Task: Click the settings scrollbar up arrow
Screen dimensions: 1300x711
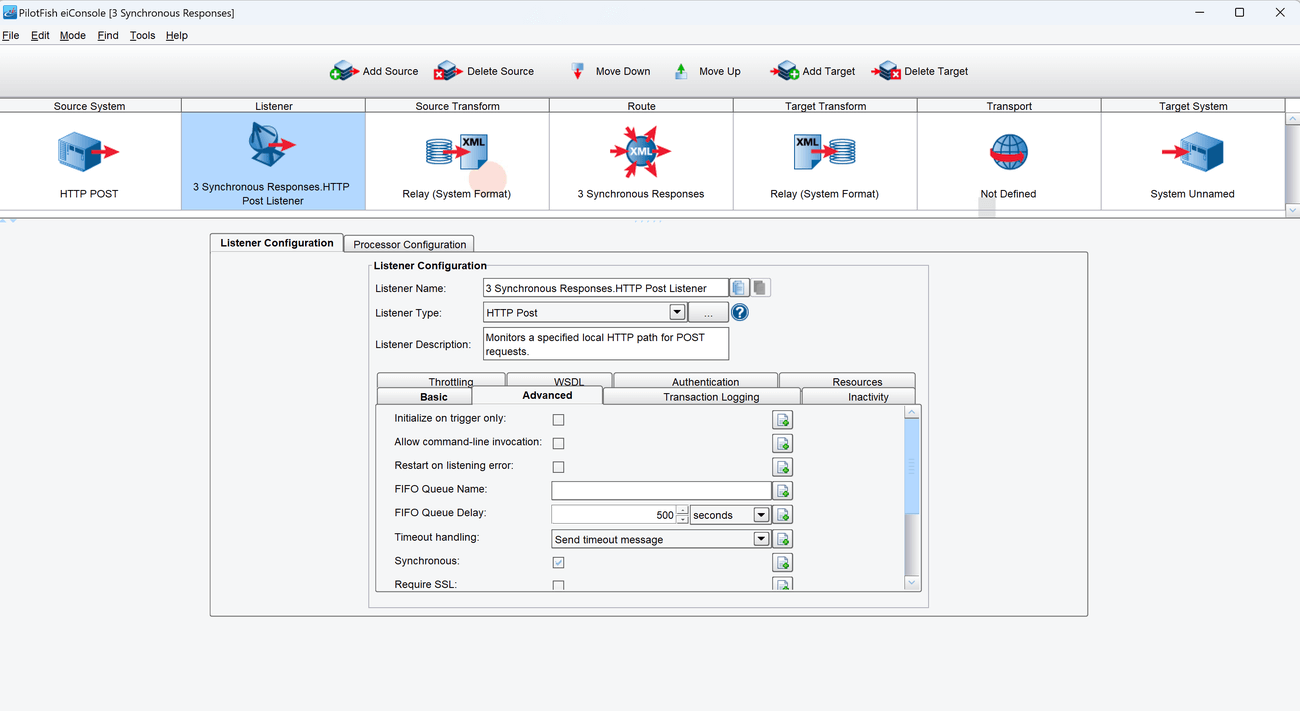Action: pyautogui.click(x=911, y=412)
